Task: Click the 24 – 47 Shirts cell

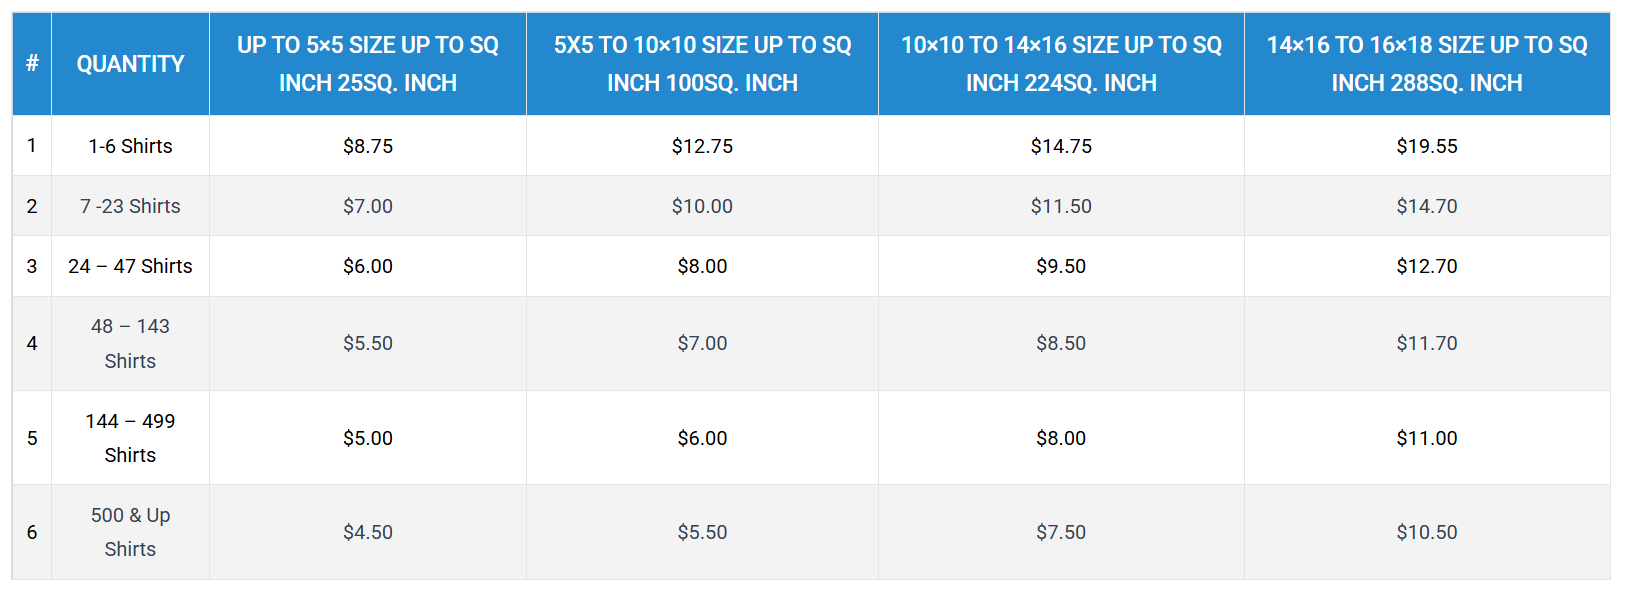Action: 130,266
